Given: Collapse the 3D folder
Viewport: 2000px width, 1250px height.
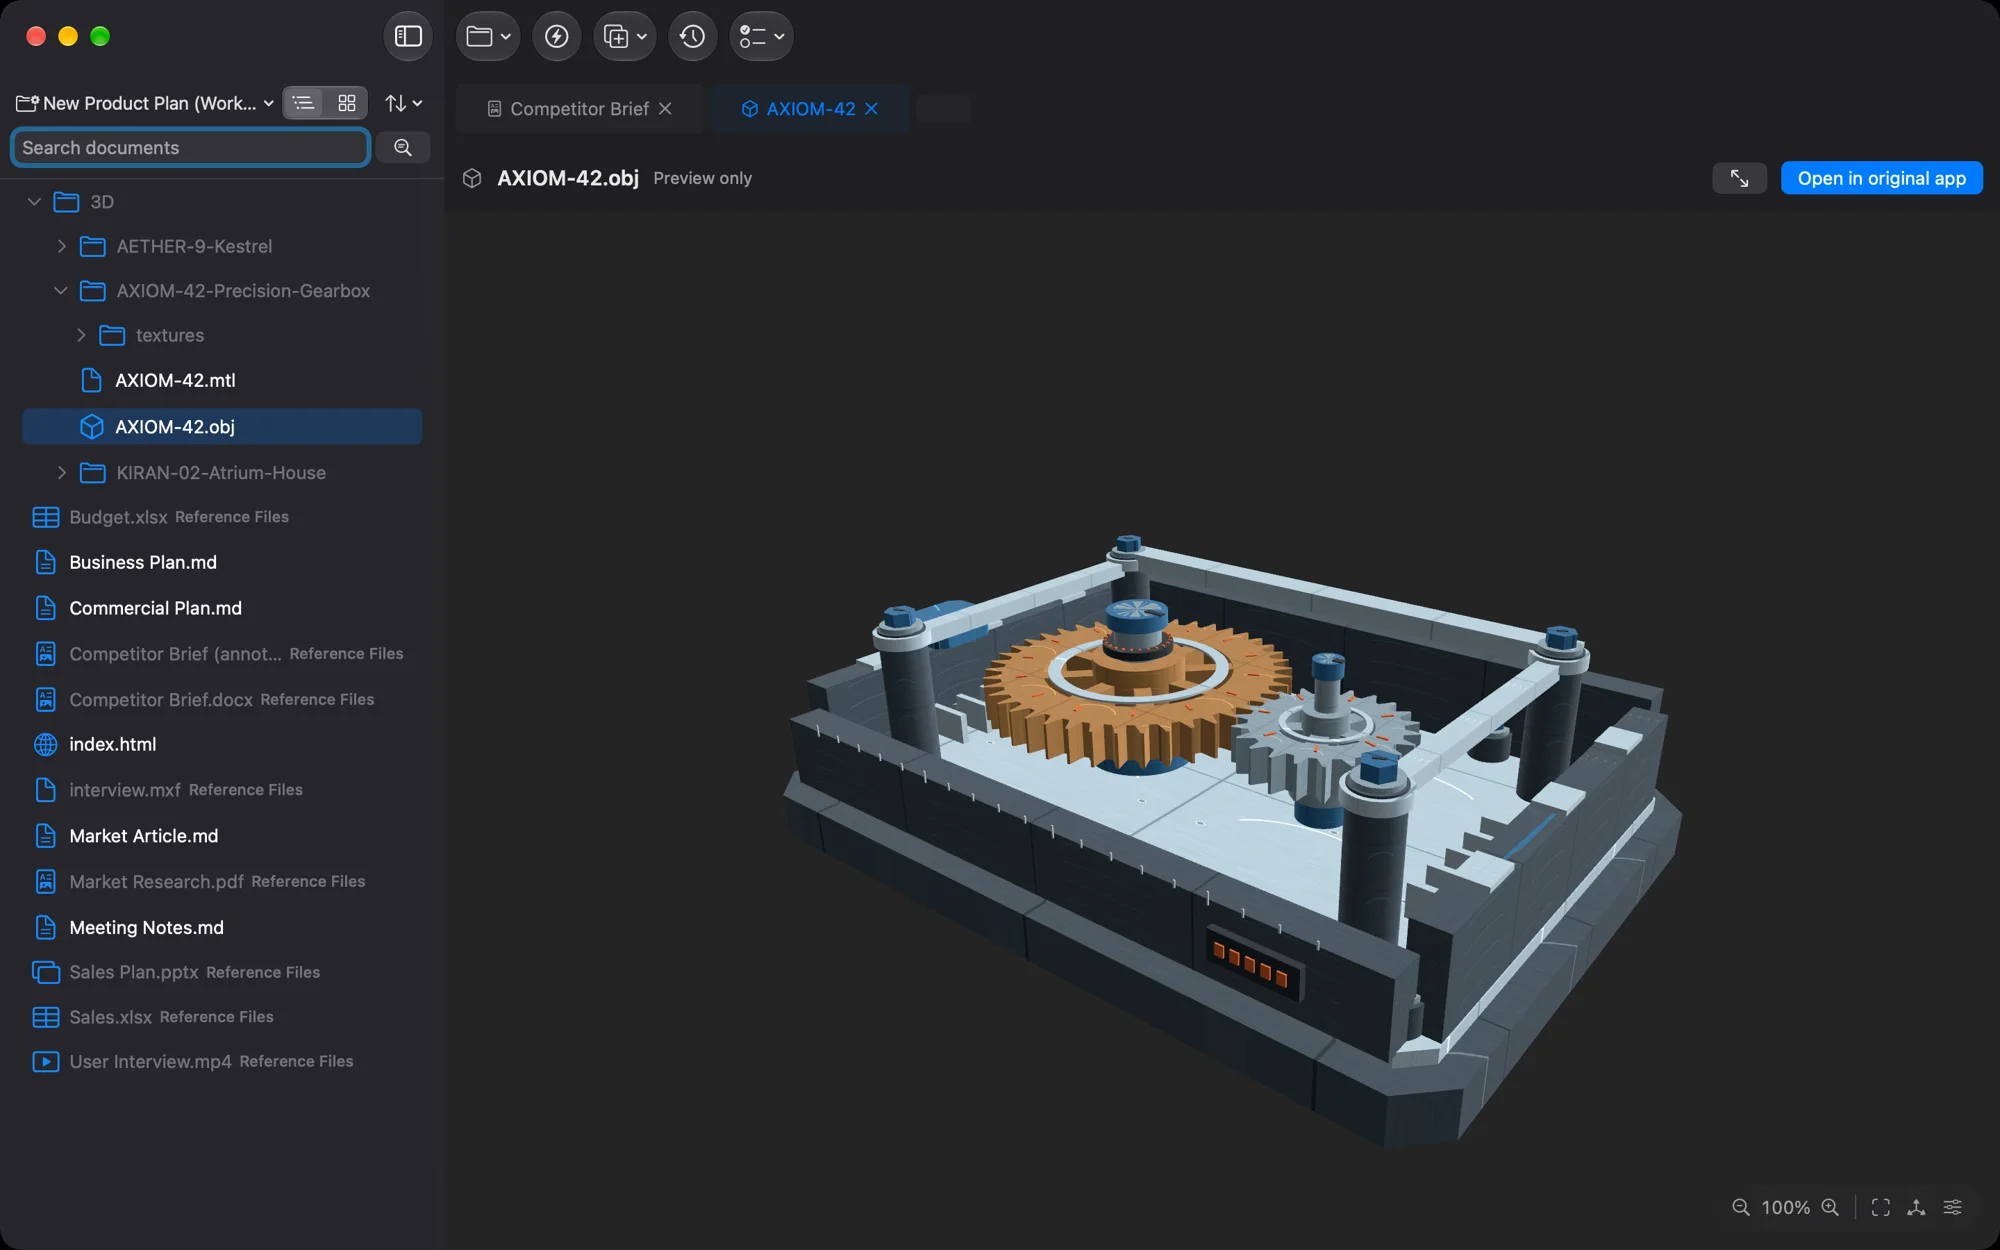Looking at the screenshot, I should [x=34, y=202].
